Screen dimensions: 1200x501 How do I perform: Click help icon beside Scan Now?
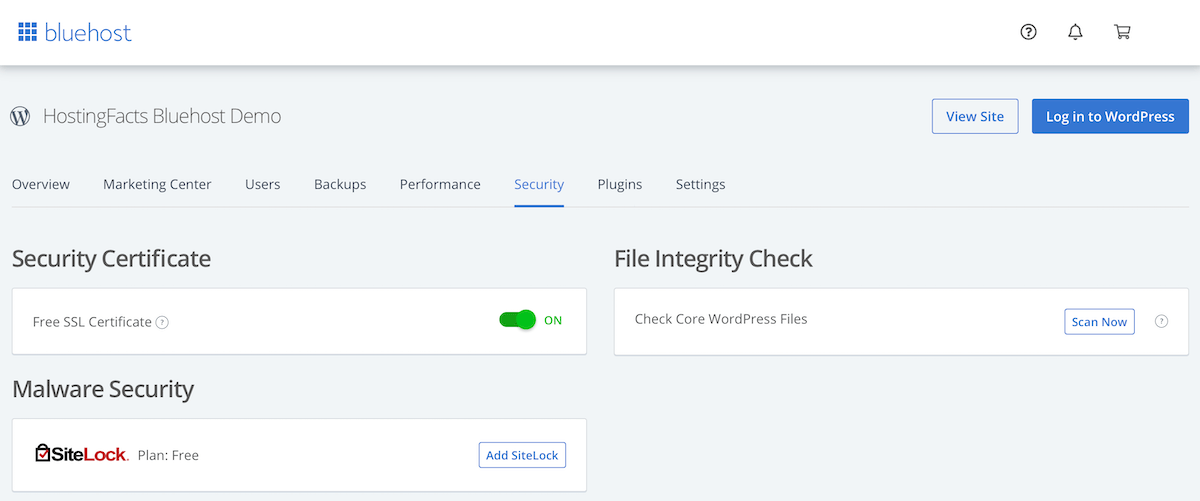[1161, 321]
